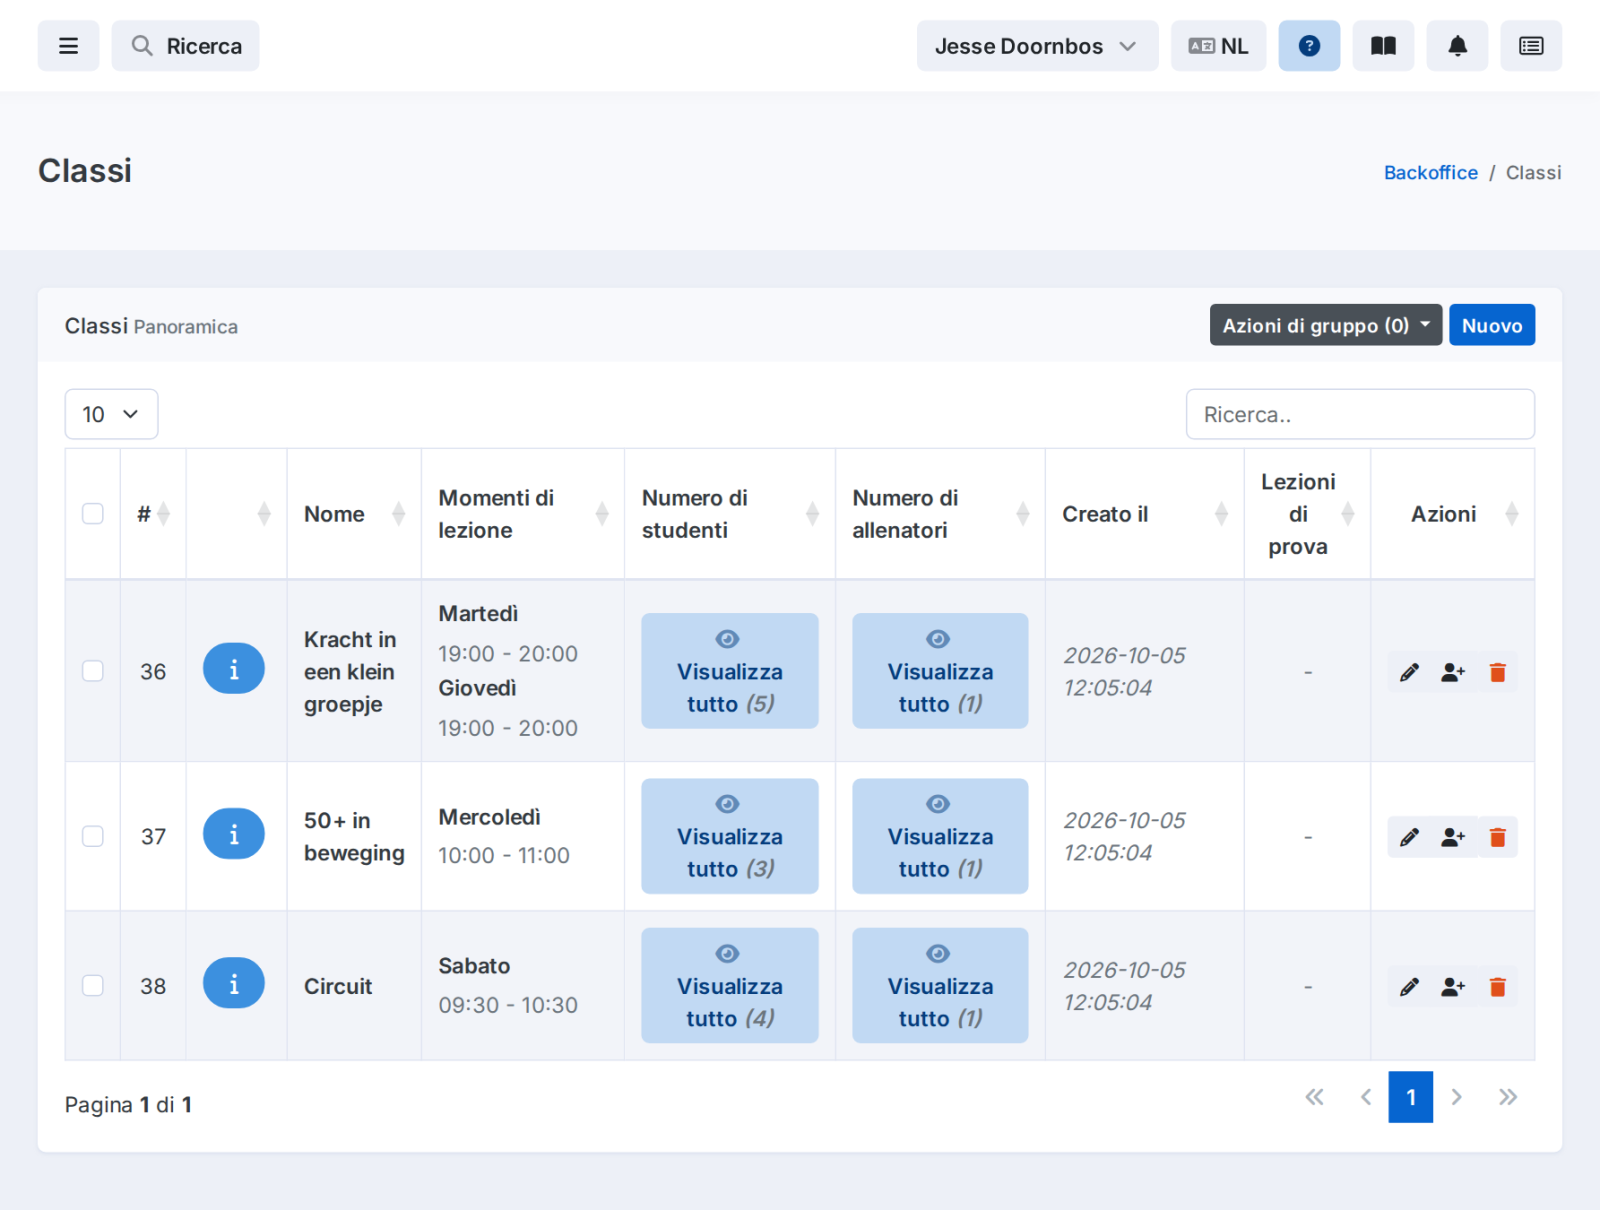1600x1210 pixels.
Task: Focus the table Ricerca.. search field
Action: click(1360, 414)
